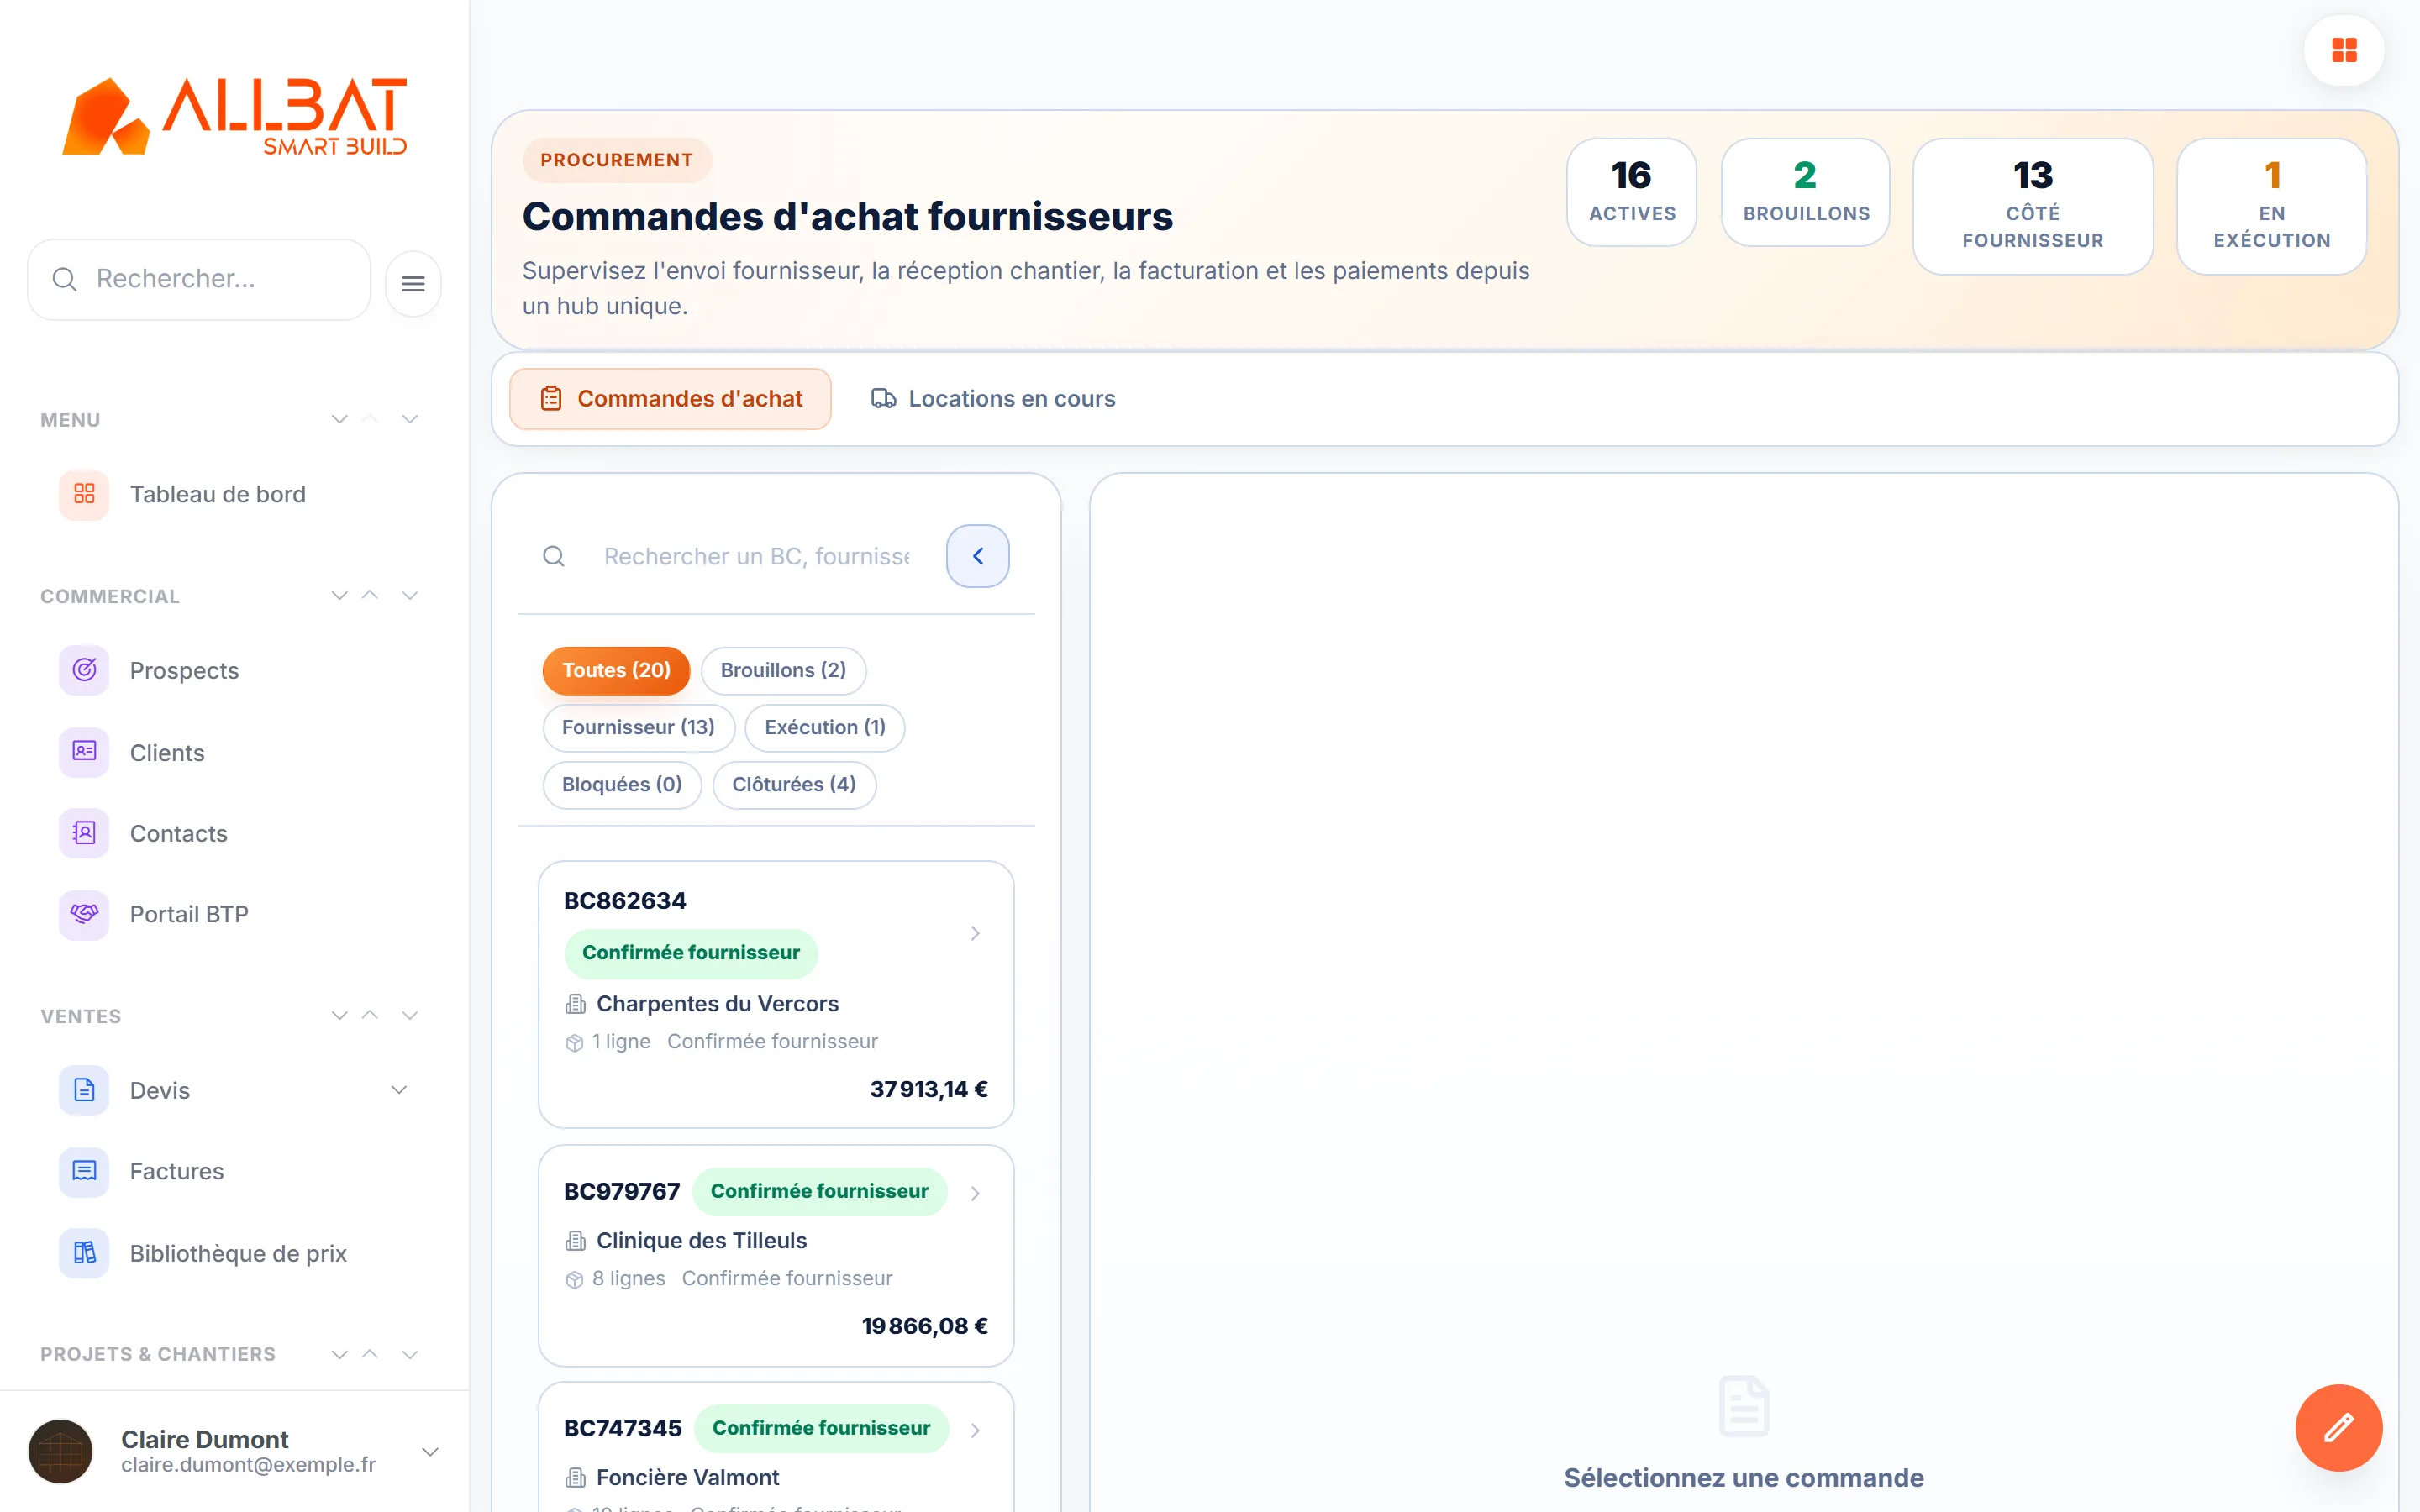Viewport: 2420px width, 1512px height.
Task: Collapse the VENTES section up chevron
Action: coord(370,1015)
